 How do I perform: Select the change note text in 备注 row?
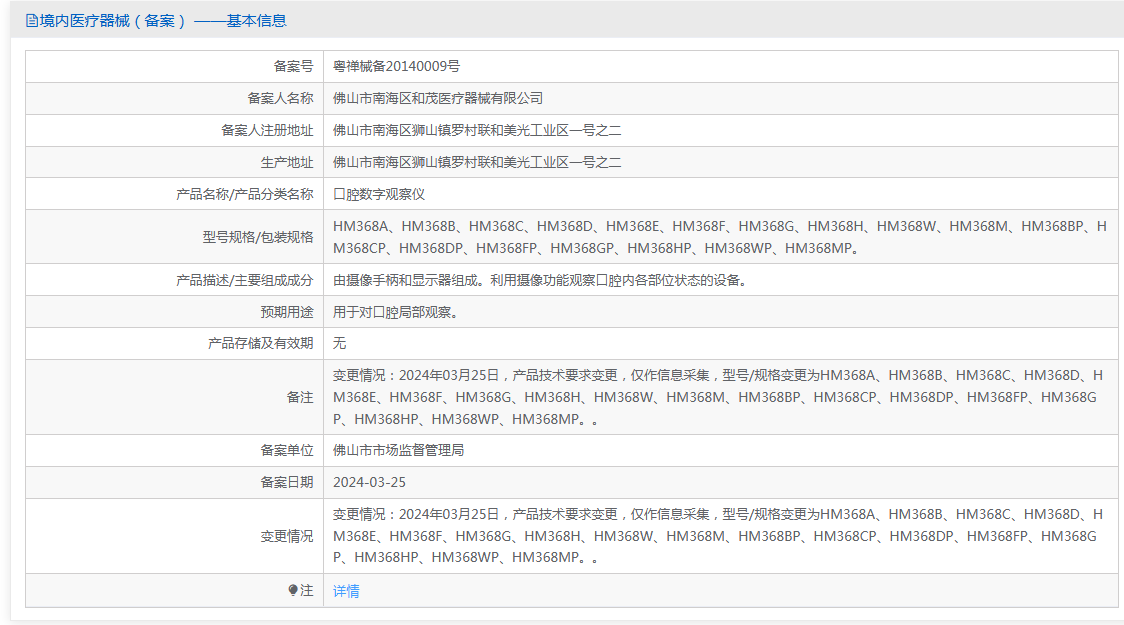[718, 397]
